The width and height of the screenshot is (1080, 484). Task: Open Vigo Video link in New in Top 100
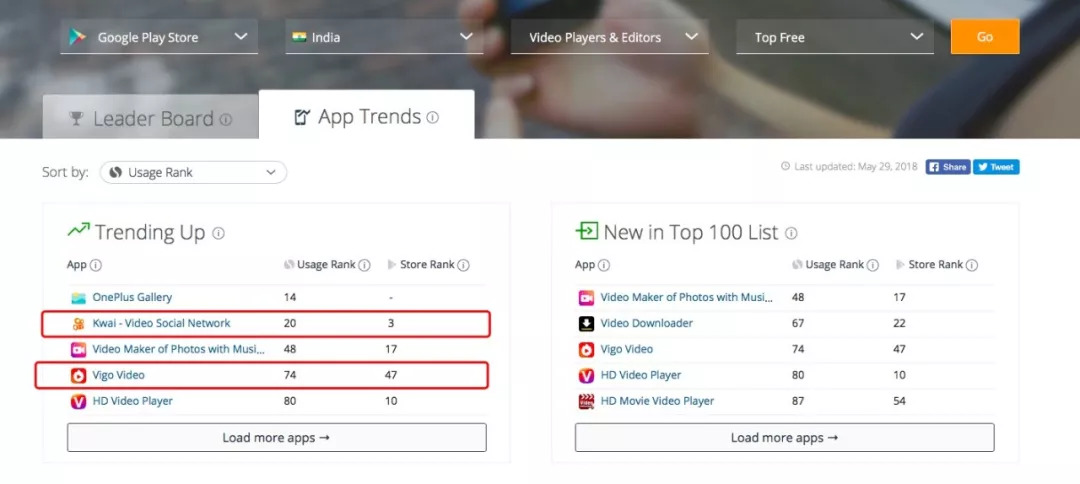pyautogui.click(x=627, y=349)
